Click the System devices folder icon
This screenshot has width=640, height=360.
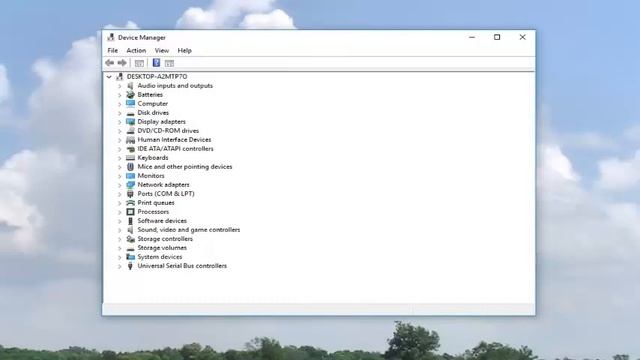click(130, 257)
